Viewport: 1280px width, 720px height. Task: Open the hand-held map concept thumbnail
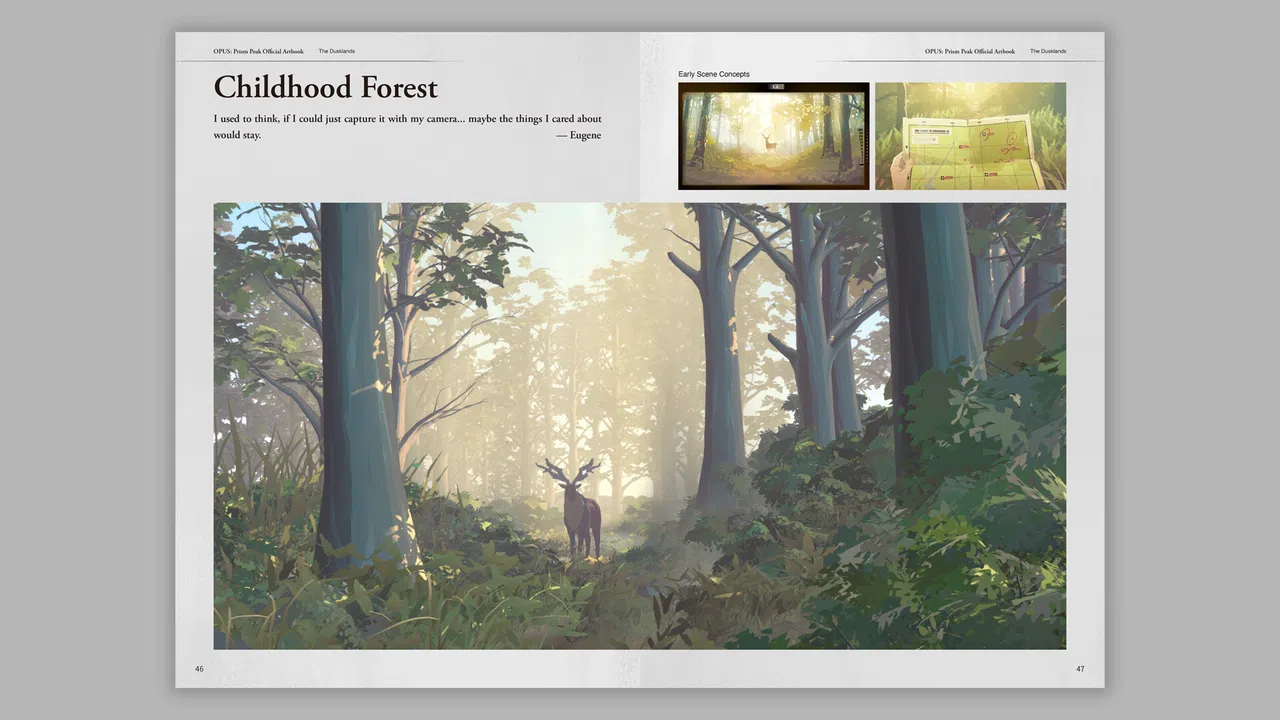click(x=970, y=136)
